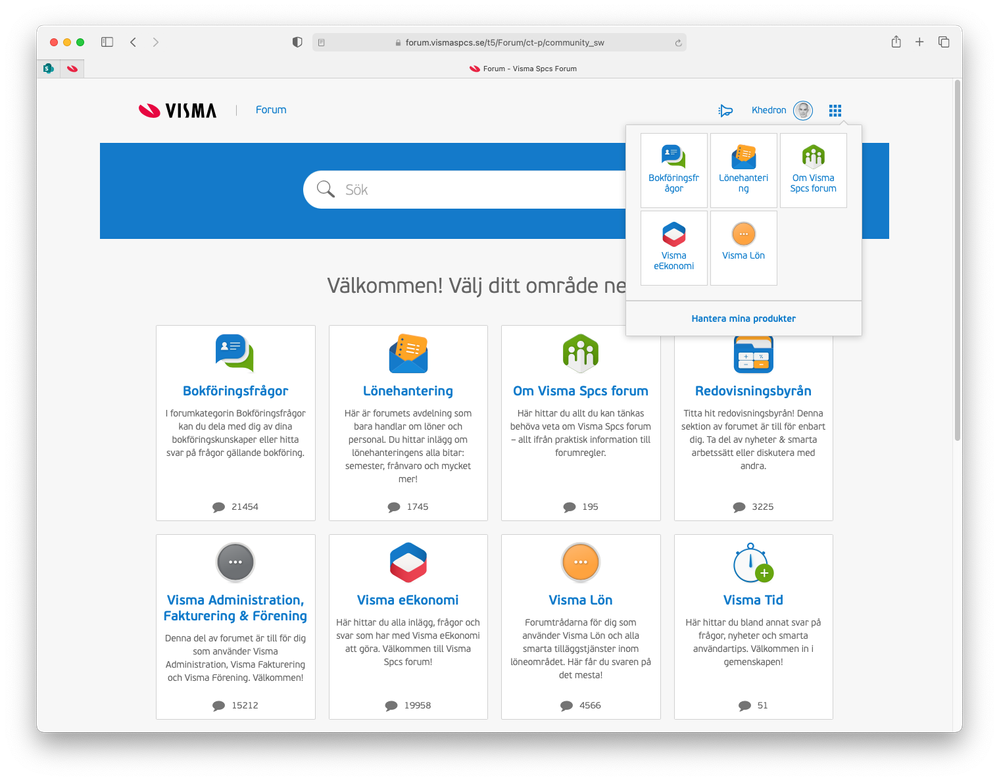Open the product grid menu icon
This screenshot has height=781, width=999.
point(835,111)
